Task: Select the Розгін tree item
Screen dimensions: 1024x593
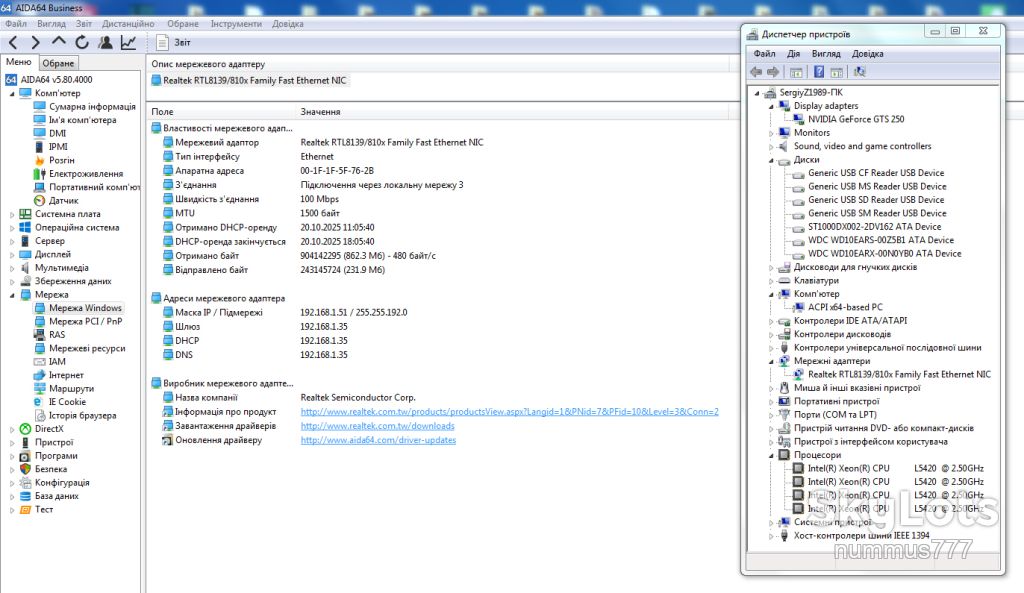Action: 61,160
